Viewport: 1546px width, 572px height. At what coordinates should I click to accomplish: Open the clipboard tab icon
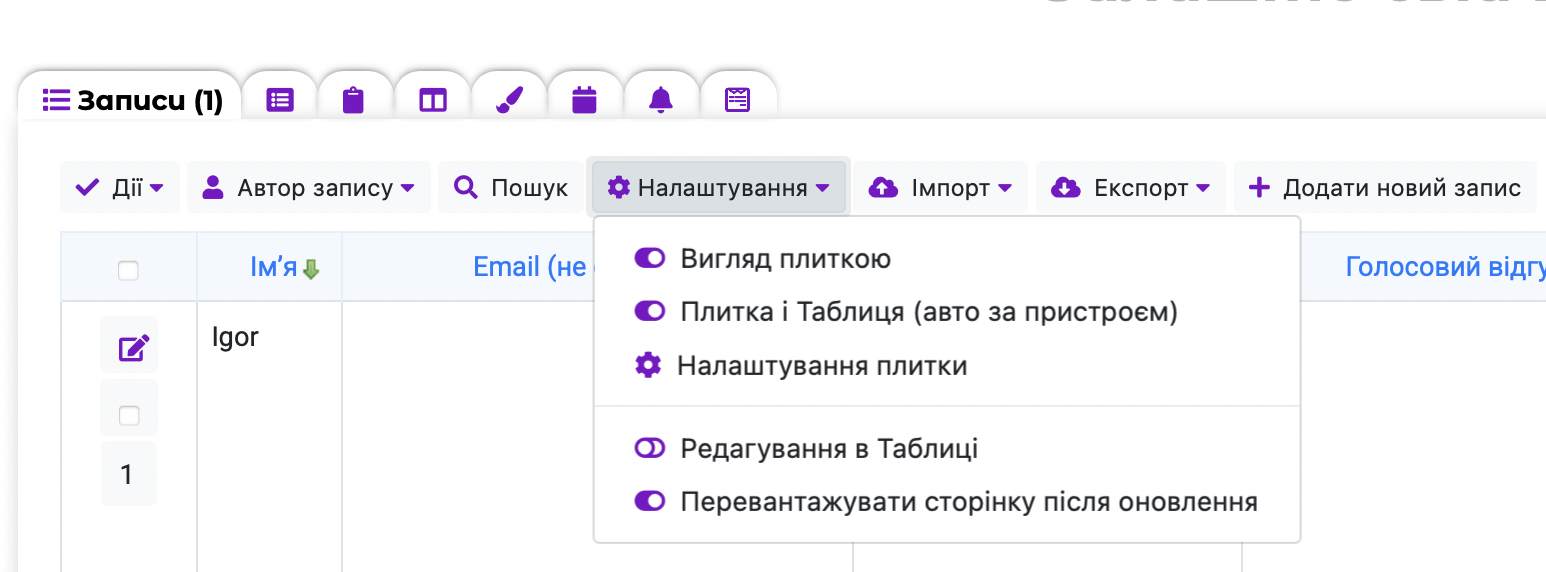click(x=352, y=100)
